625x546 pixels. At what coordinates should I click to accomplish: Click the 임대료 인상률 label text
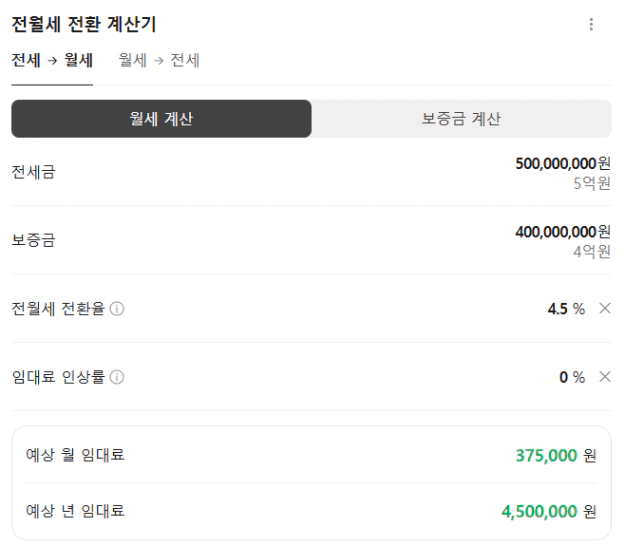(x=58, y=377)
